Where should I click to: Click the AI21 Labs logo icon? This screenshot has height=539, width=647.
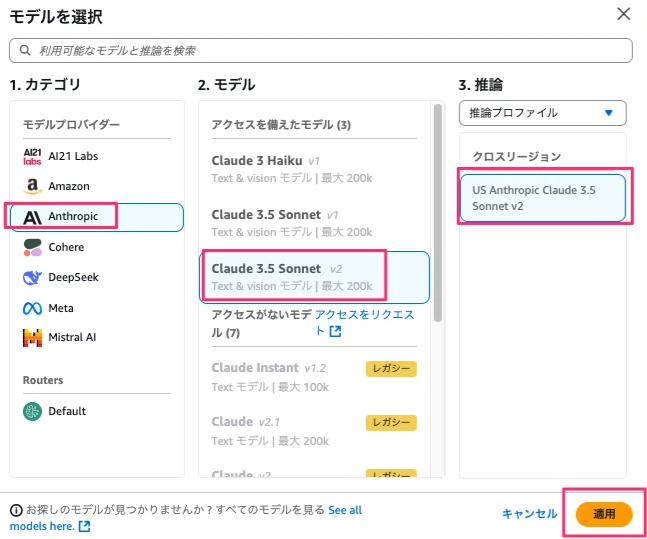(x=32, y=156)
